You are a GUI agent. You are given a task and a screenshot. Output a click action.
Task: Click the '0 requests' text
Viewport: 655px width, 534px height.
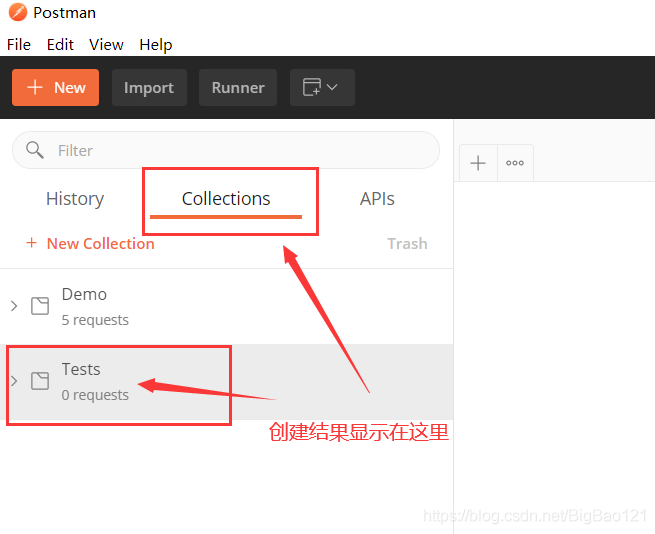pyautogui.click(x=95, y=395)
